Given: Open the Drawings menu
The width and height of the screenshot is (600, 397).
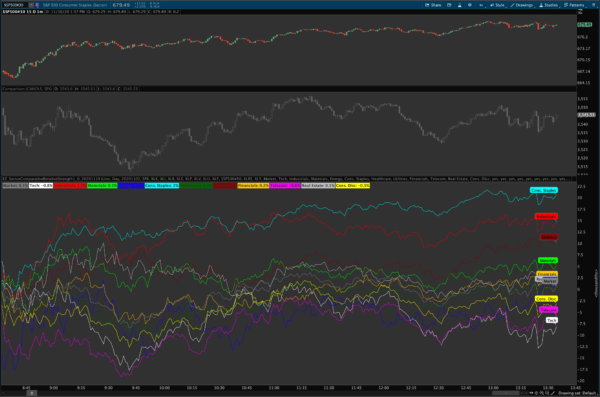Looking at the screenshot, I should pyautogui.click(x=522, y=5).
